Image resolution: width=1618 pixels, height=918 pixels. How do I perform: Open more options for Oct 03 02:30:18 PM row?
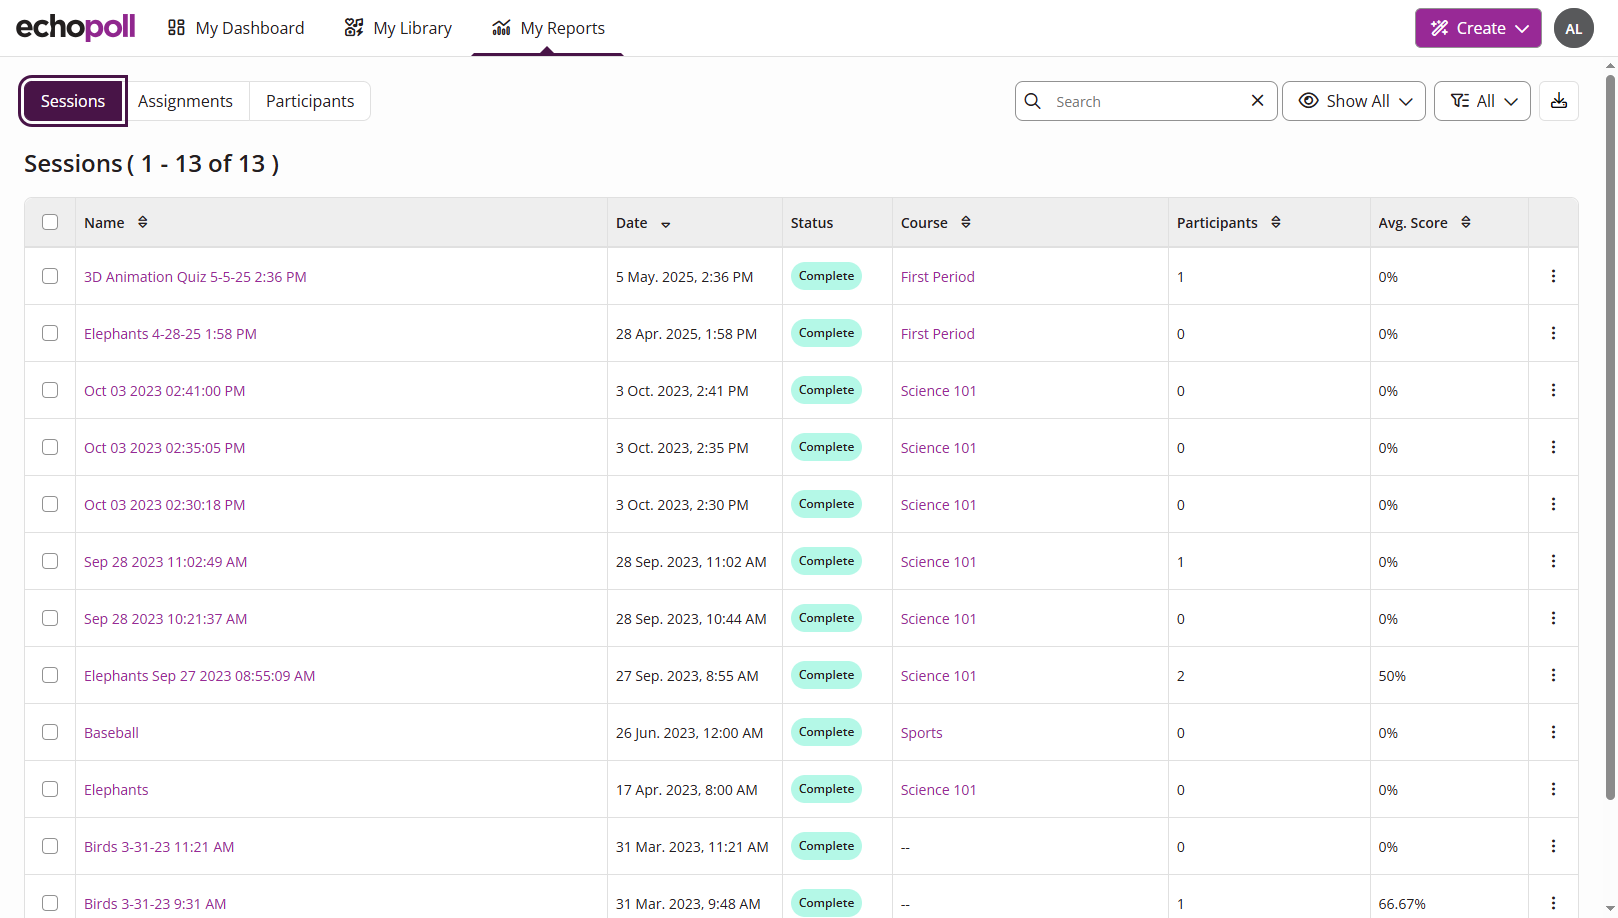1553,504
